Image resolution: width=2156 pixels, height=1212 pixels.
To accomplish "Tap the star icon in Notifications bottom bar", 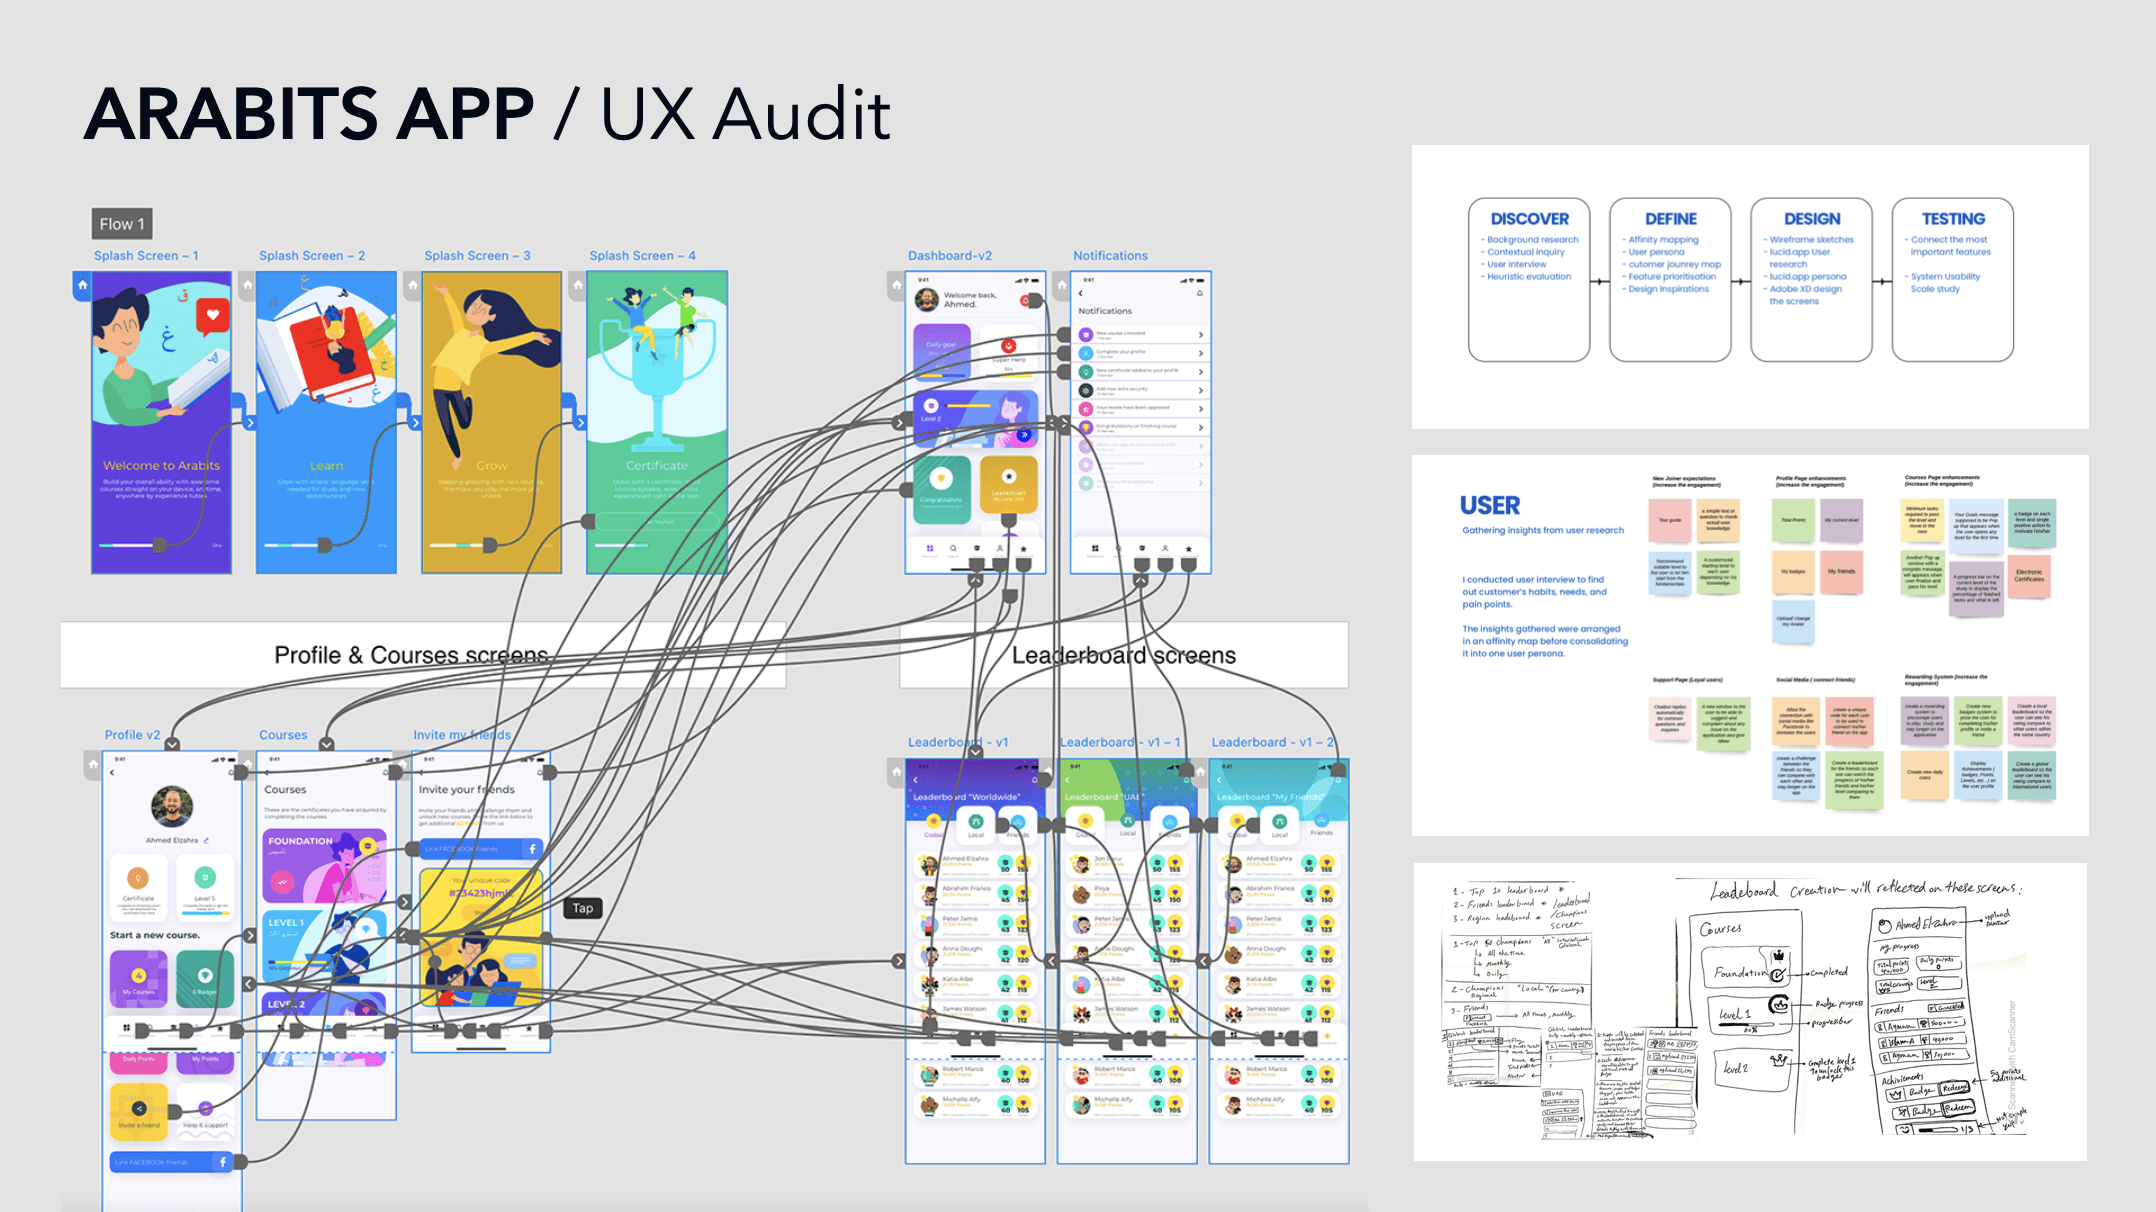I will (1188, 549).
